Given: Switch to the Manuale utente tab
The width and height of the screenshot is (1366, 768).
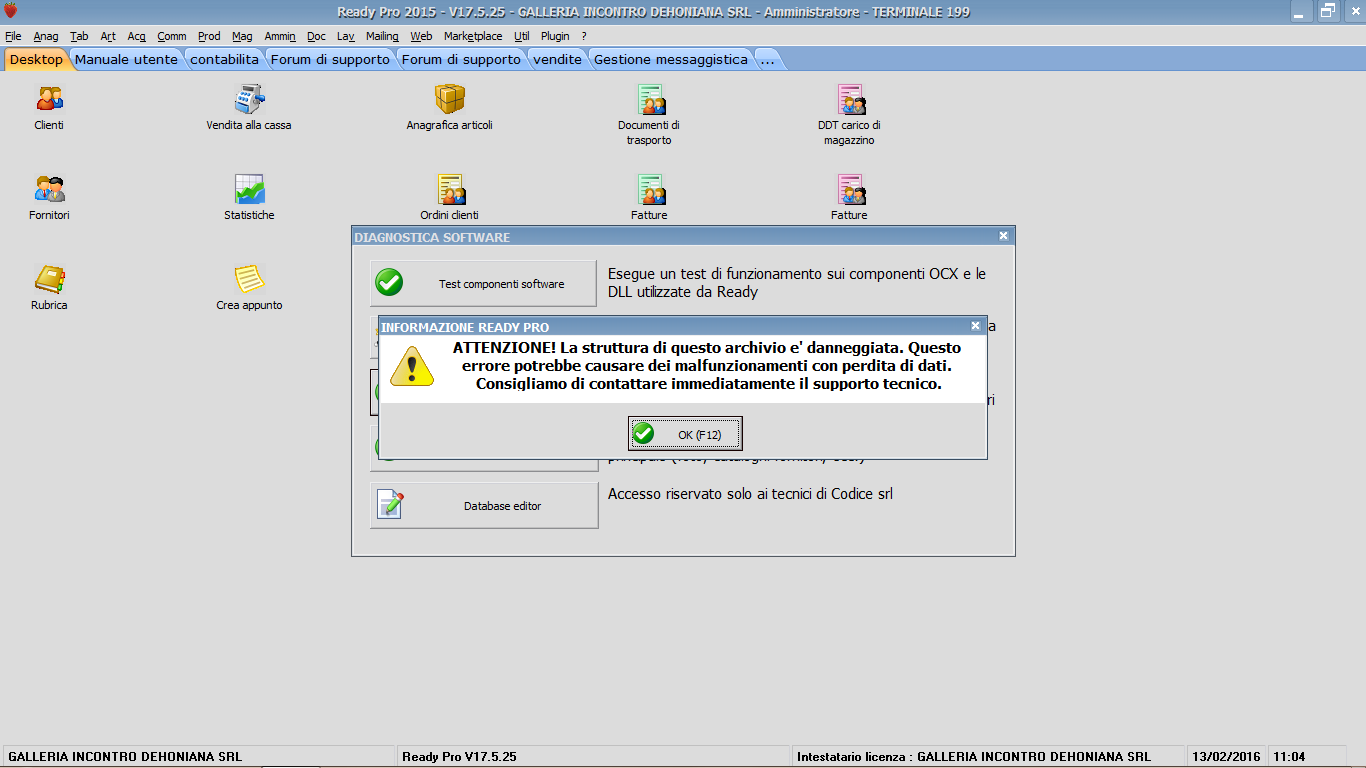Looking at the screenshot, I should 126,59.
